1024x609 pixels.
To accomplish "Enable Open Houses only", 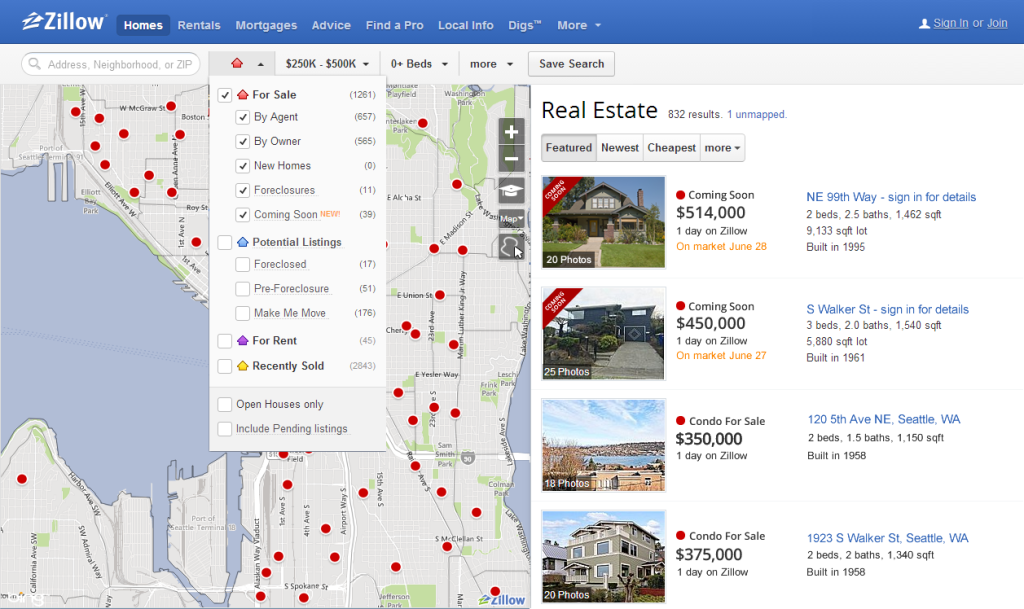I will point(225,405).
